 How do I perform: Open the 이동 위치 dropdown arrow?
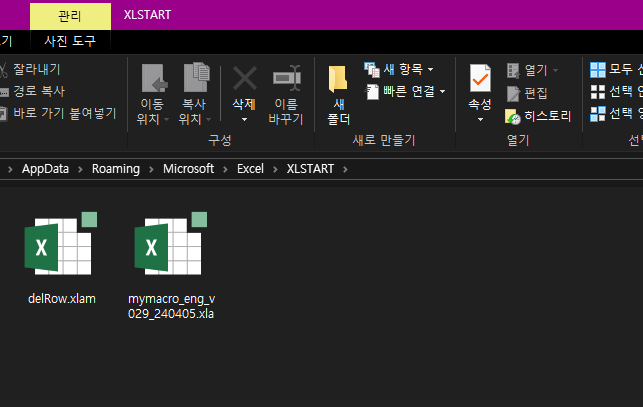(166, 119)
